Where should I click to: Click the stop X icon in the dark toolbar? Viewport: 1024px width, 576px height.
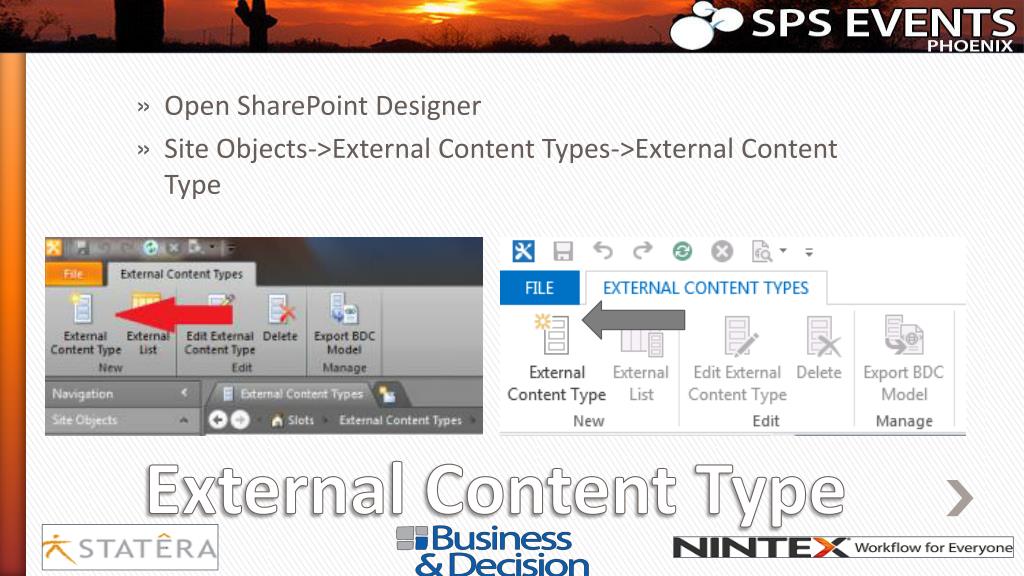174,248
